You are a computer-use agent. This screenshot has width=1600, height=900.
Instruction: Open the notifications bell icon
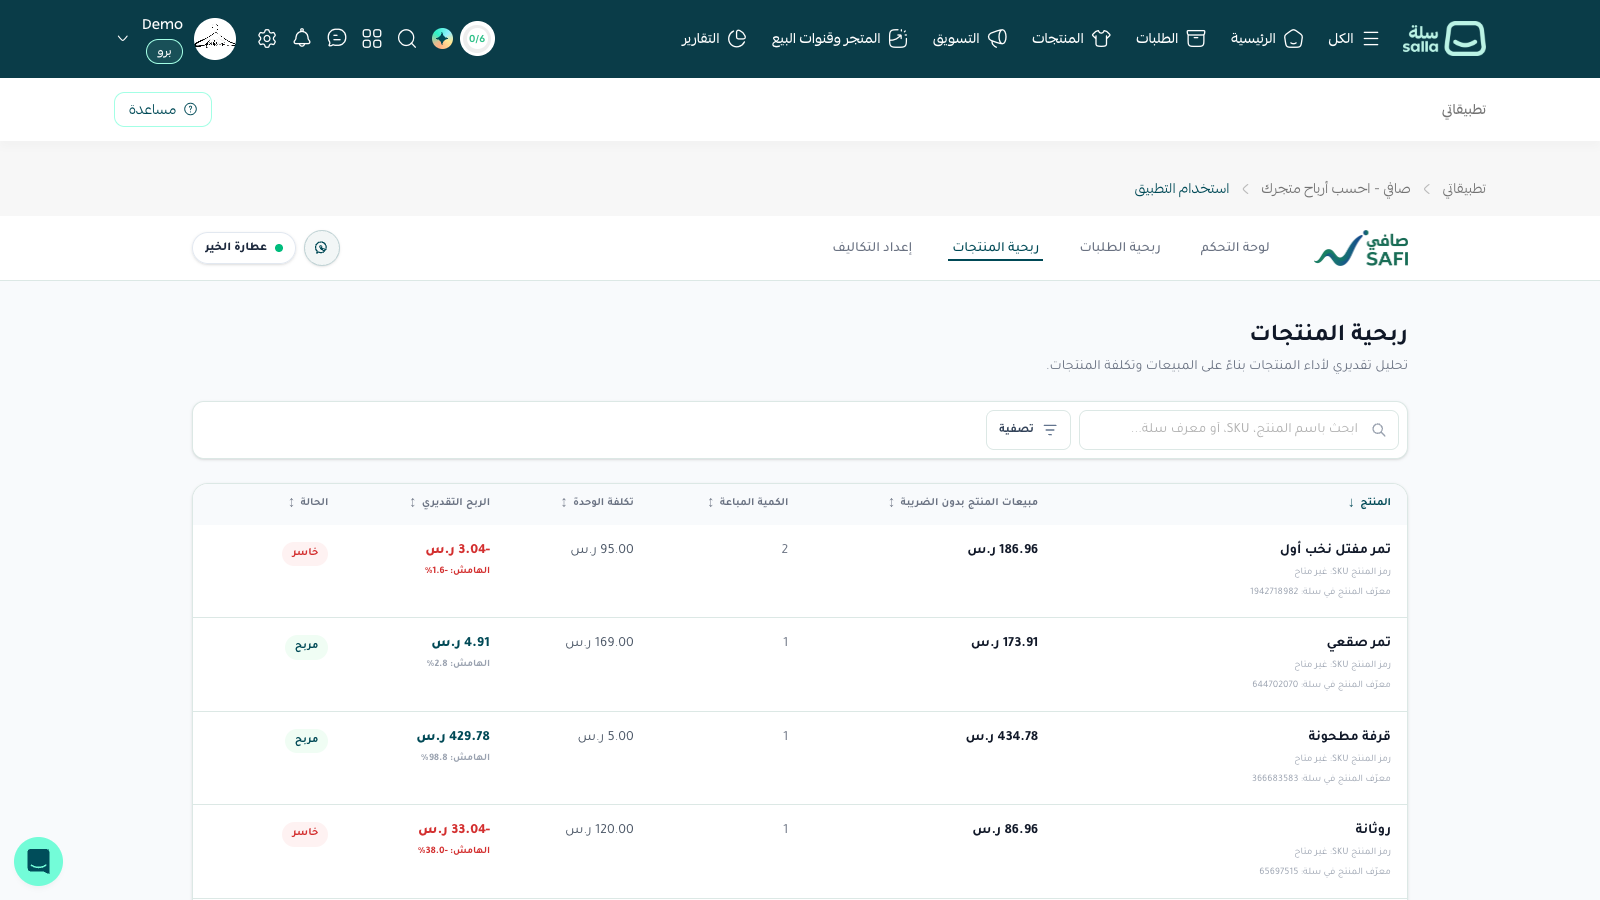click(x=302, y=39)
